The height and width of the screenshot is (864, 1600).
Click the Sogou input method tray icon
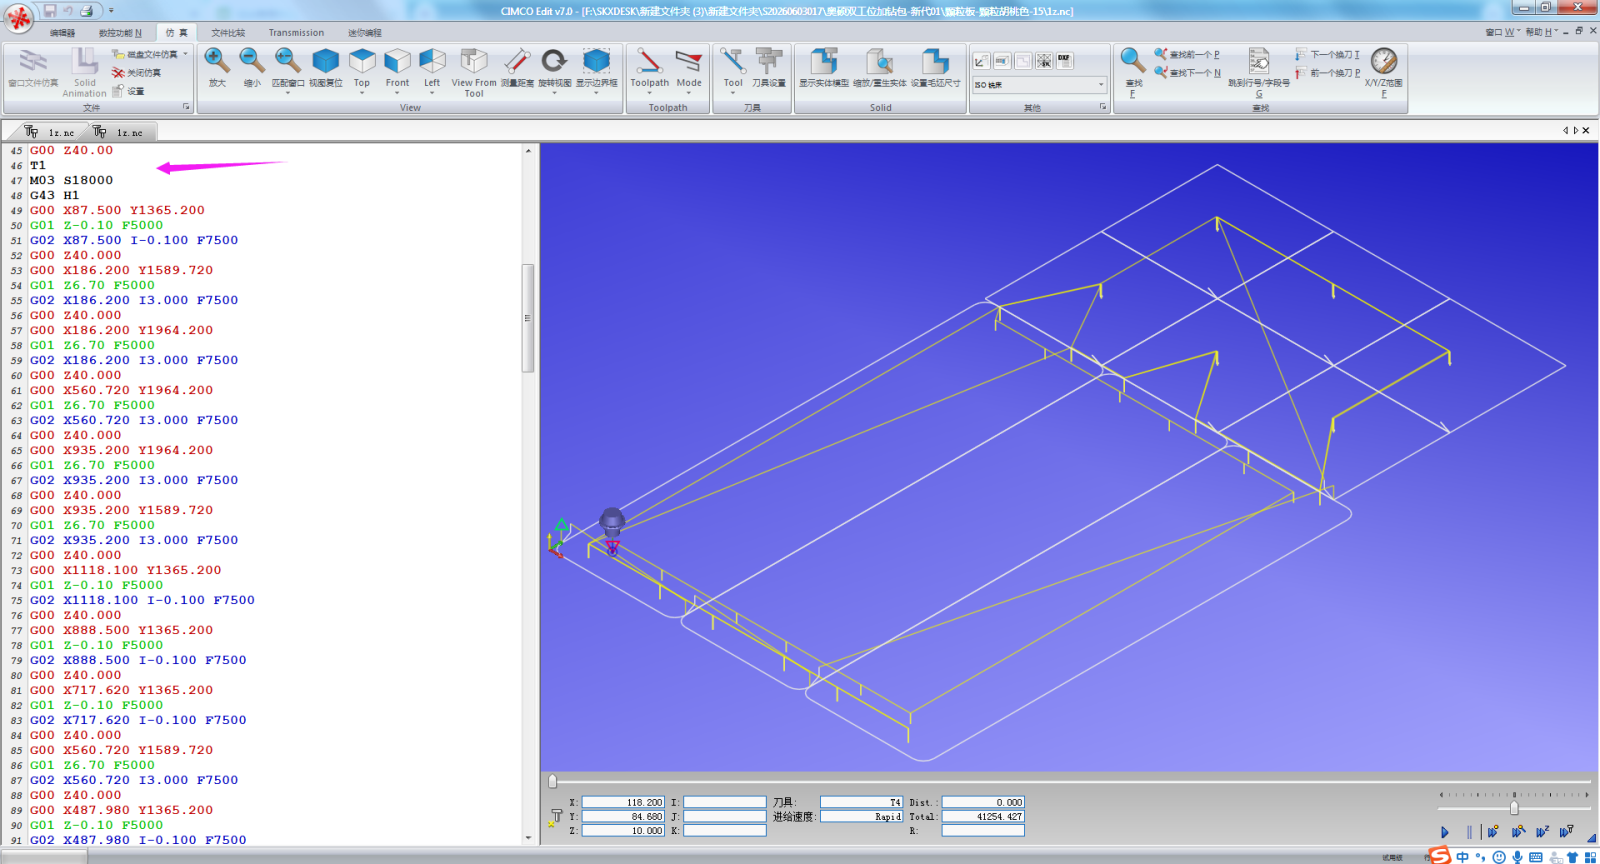coord(1440,855)
